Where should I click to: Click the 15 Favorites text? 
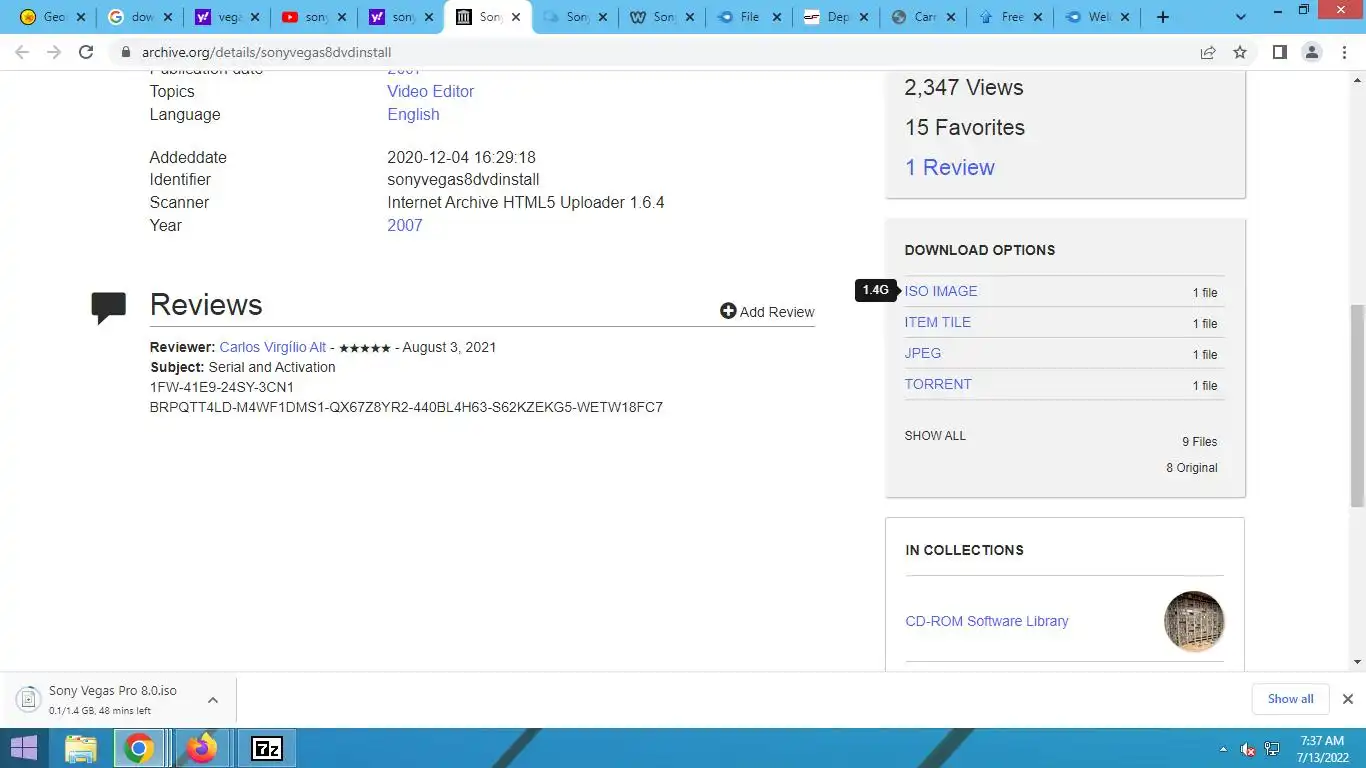tap(964, 127)
